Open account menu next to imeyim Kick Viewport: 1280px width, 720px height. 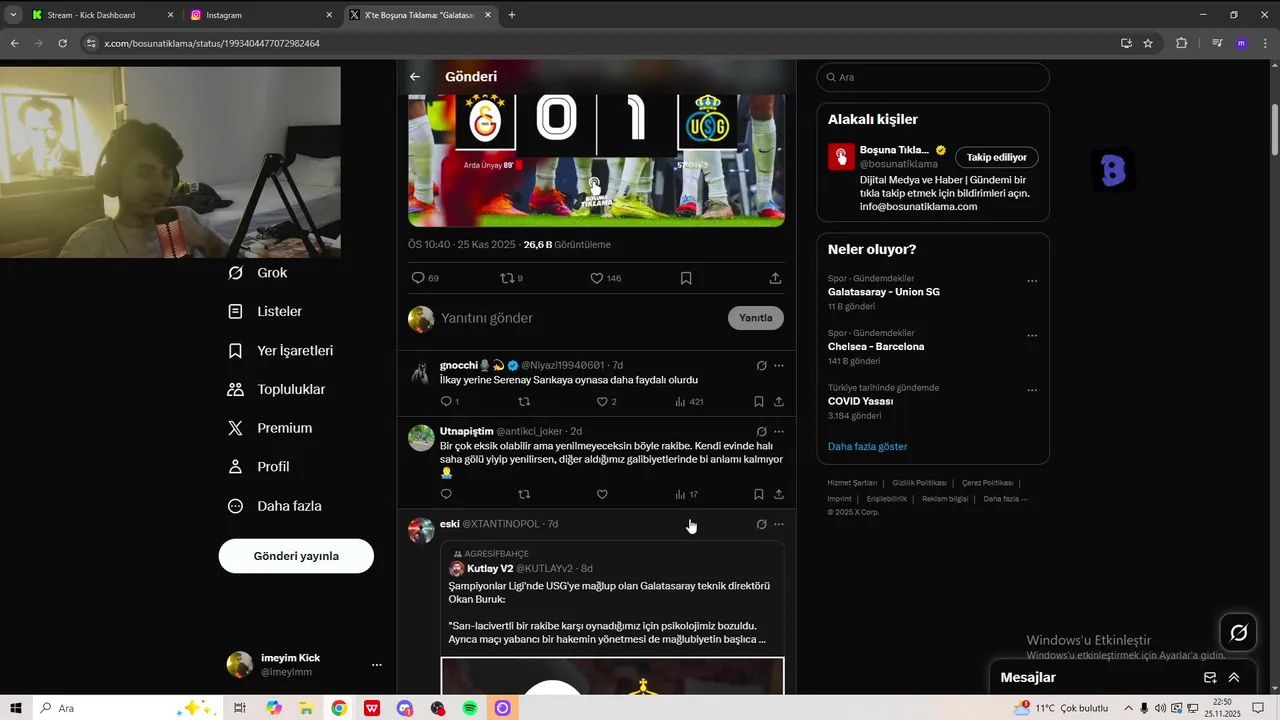pyautogui.click(x=376, y=665)
